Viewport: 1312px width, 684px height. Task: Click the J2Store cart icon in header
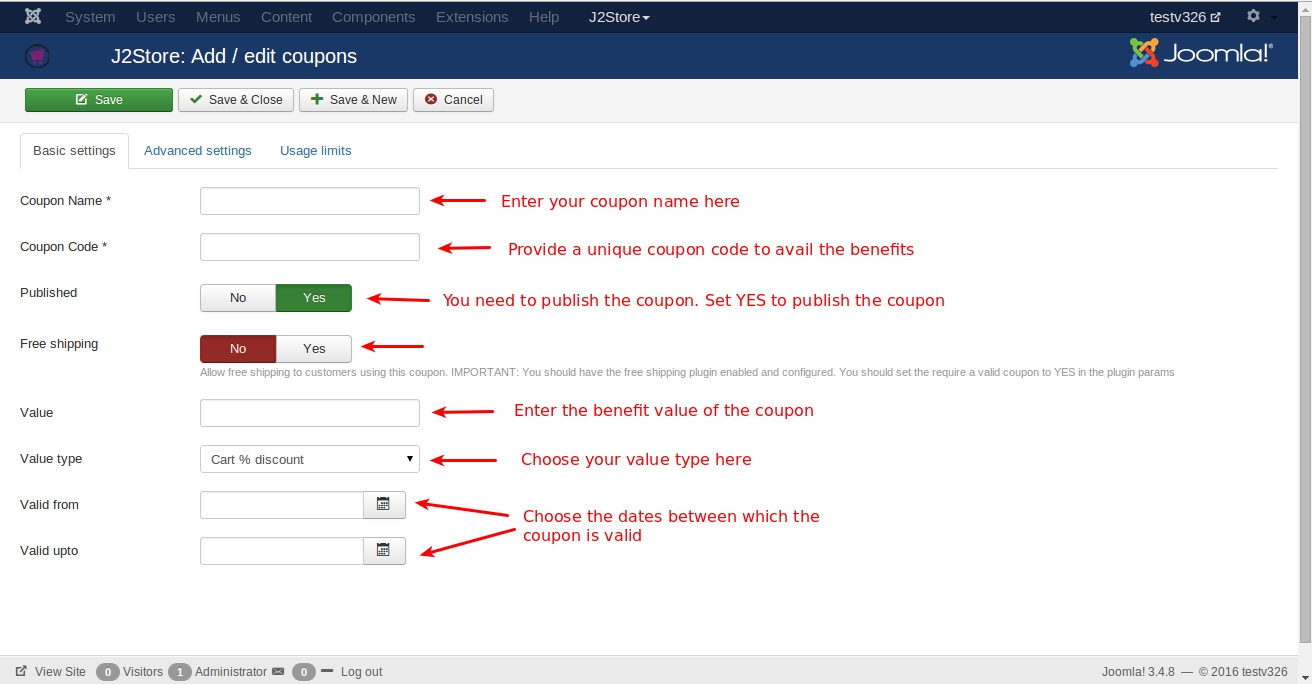tap(38, 56)
